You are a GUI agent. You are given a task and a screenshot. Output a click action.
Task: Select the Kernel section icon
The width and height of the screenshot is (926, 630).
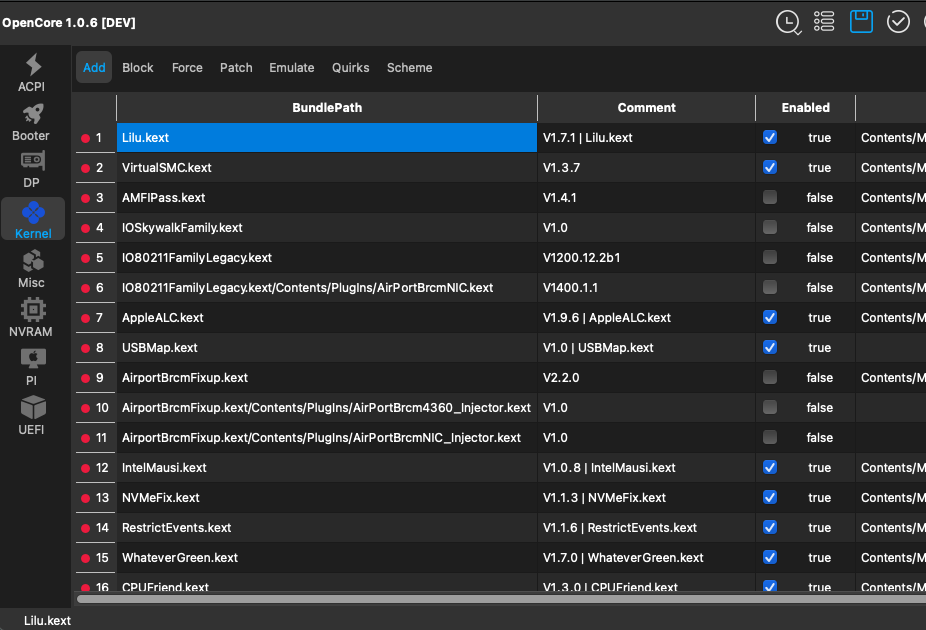point(33,213)
